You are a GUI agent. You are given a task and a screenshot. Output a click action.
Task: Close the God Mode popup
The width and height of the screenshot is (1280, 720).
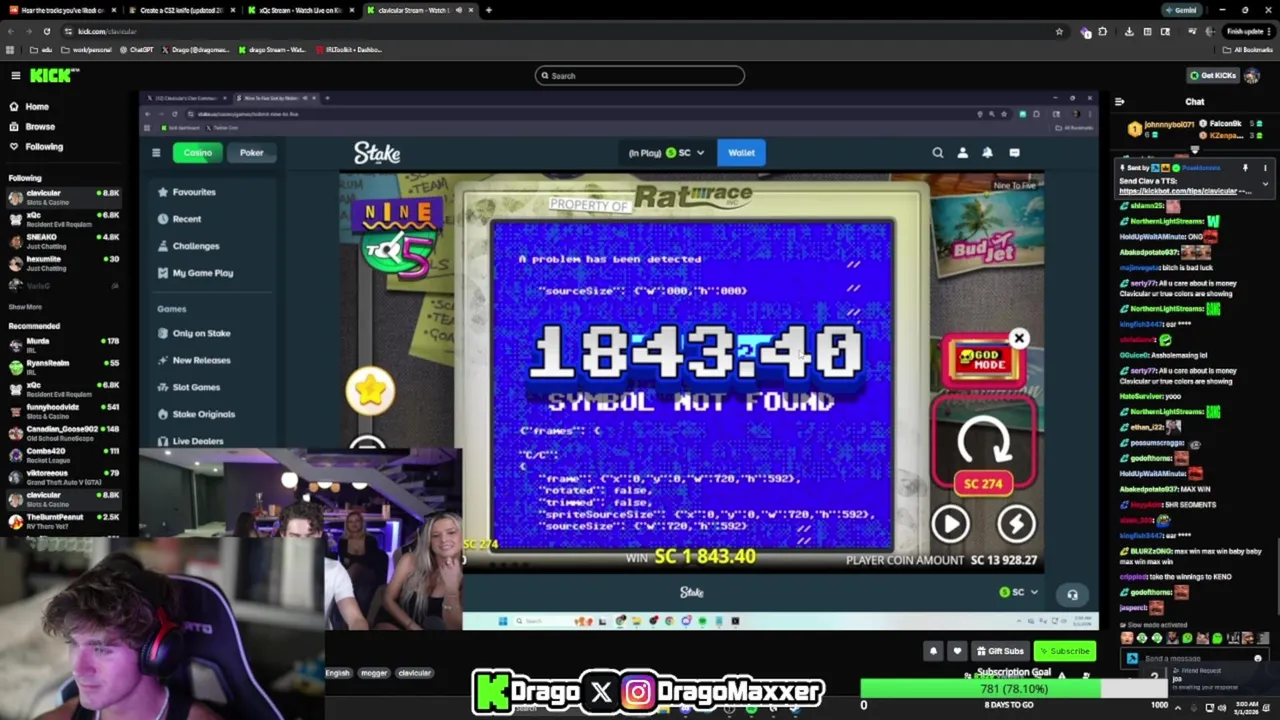point(1019,338)
